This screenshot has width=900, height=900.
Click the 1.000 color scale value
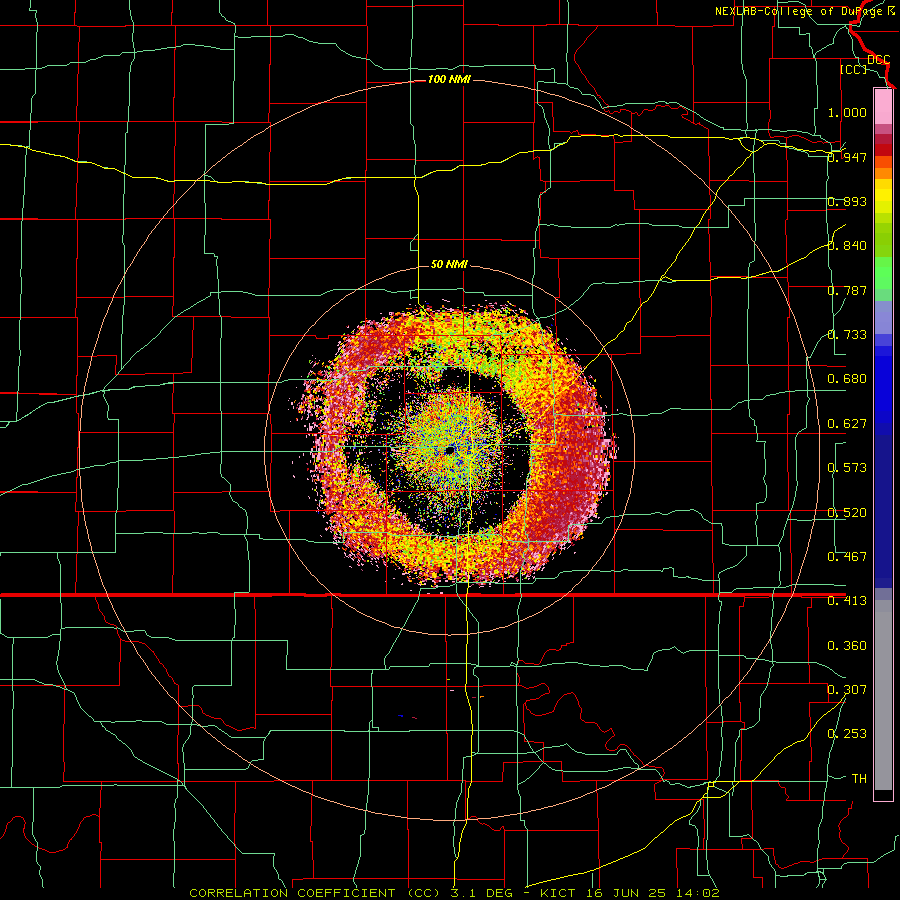[847, 112]
